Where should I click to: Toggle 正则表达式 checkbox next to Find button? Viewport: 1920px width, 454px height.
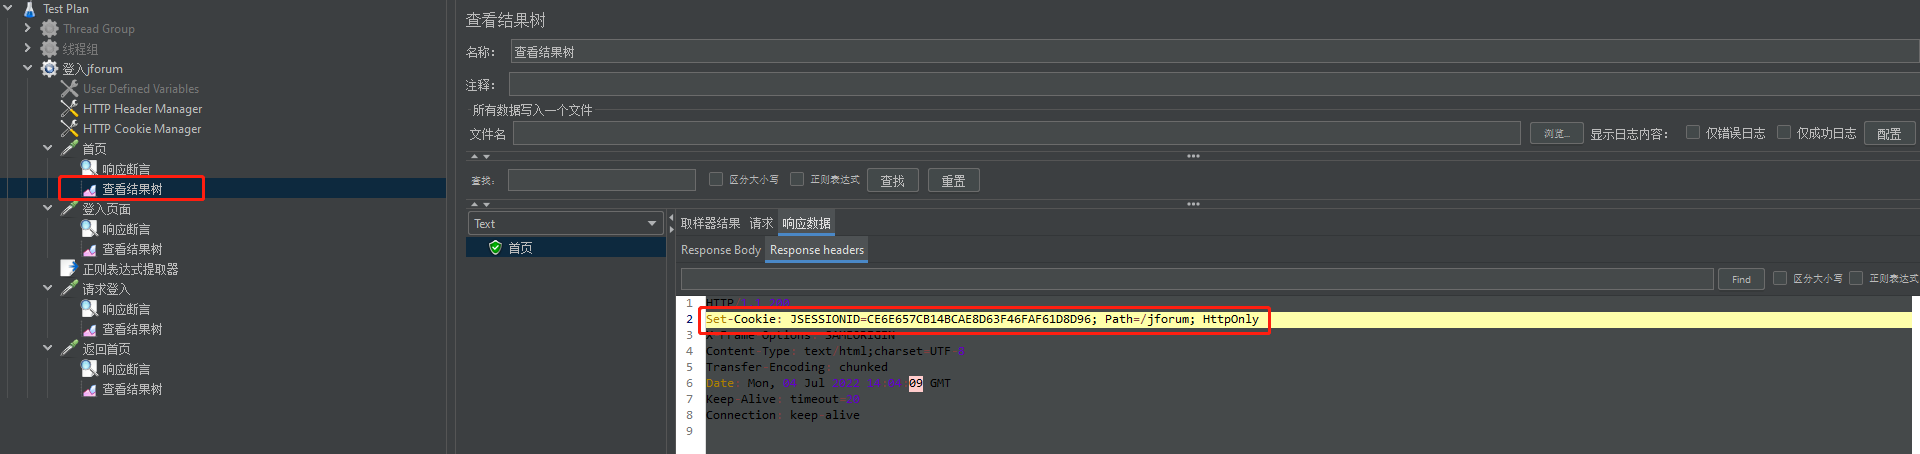pos(1856,278)
